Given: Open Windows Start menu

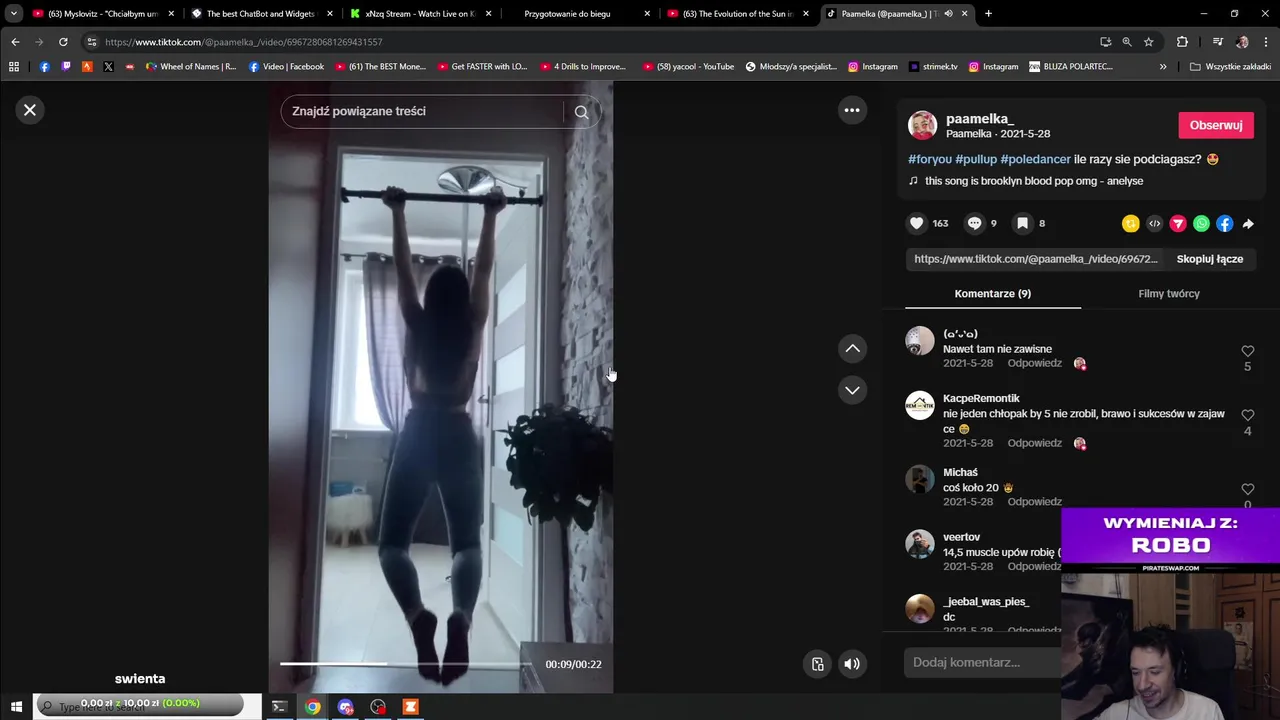Looking at the screenshot, I should coord(16,707).
